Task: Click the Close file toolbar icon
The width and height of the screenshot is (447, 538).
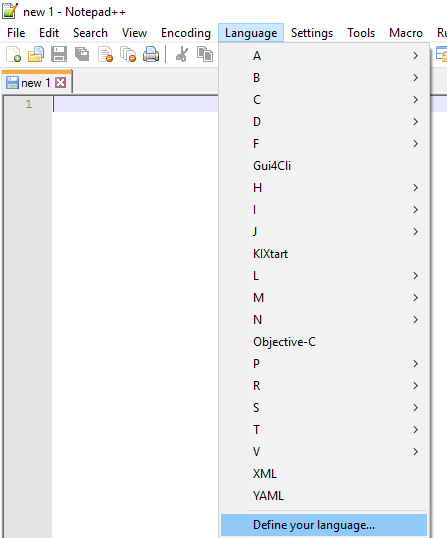Action: (x=105, y=54)
